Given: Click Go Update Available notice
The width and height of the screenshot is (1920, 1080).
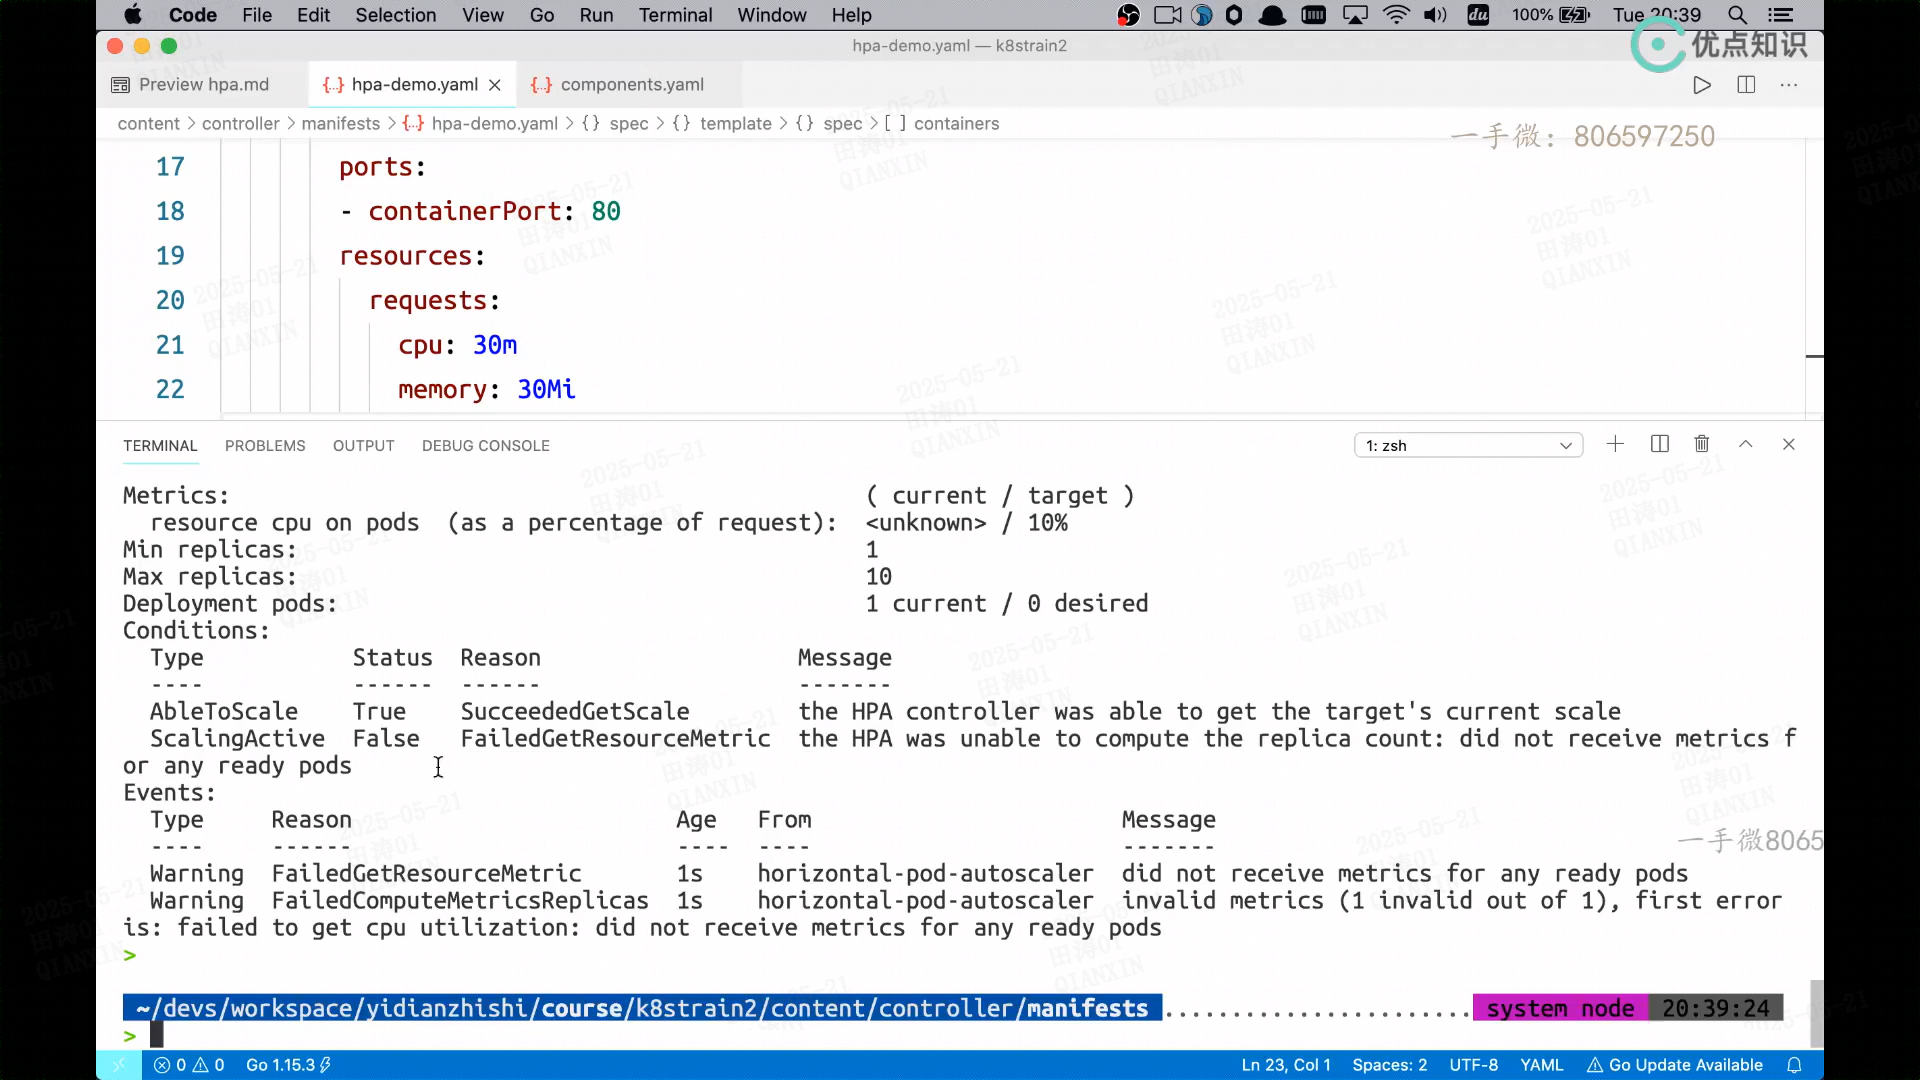Looking at the screenshot, I should (1675, 1065).
